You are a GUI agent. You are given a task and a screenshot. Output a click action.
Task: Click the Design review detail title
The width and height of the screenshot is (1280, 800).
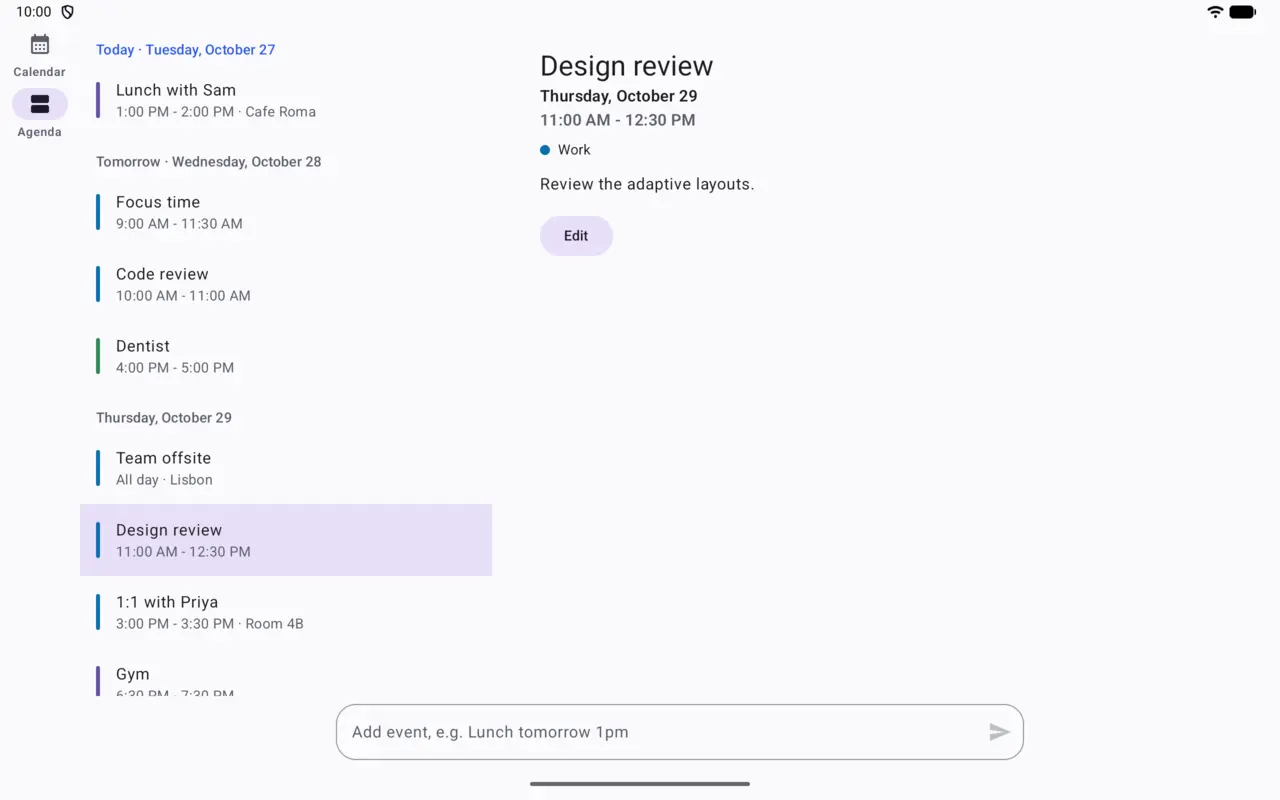pyautogui.click(x=627, y=66)
